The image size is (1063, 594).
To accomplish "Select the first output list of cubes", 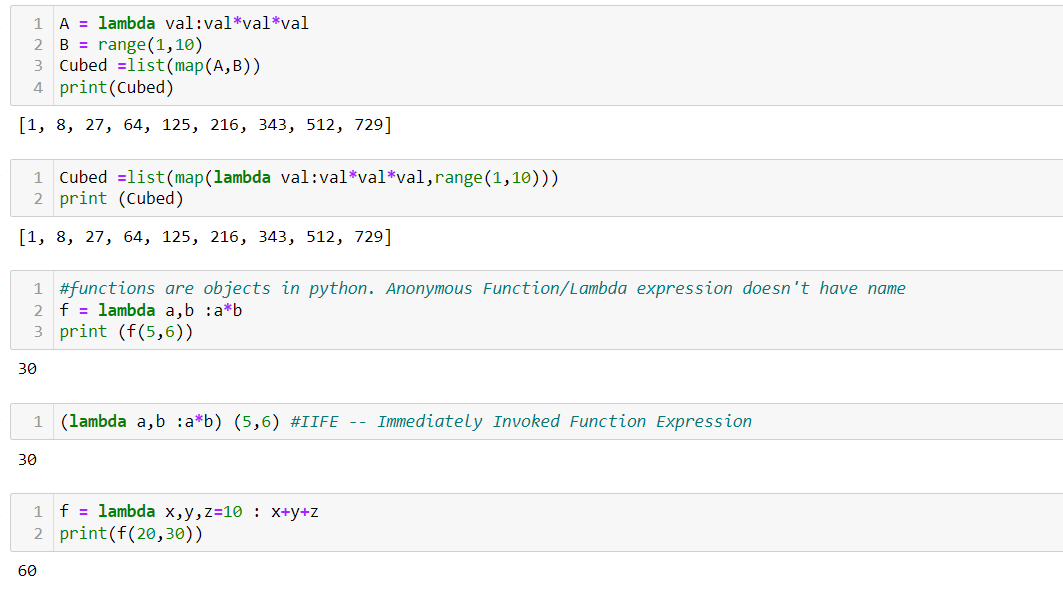I will [205, 125].
